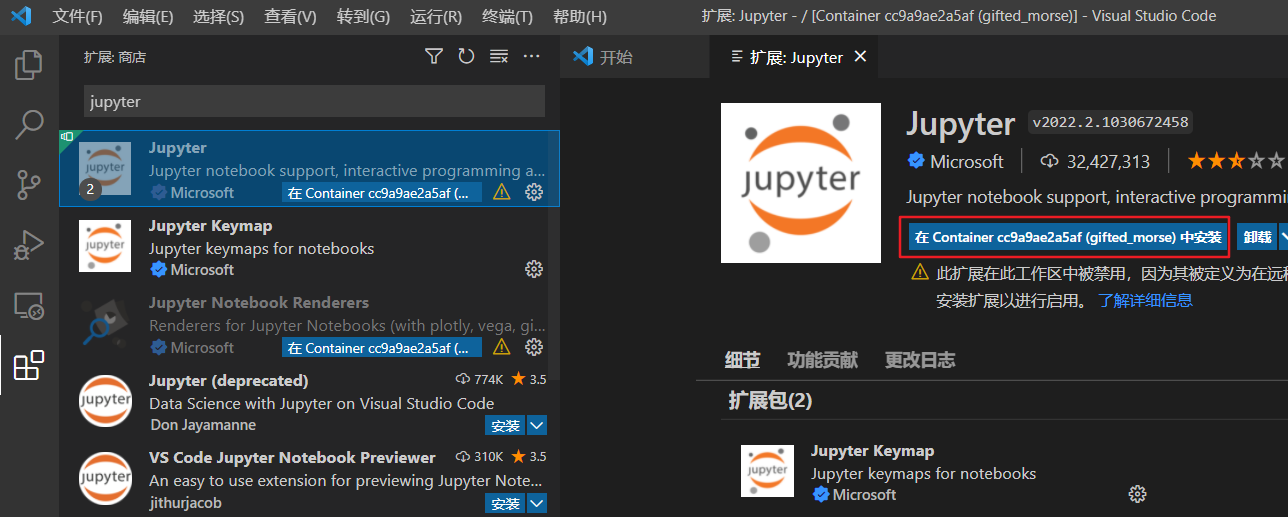Select Jupyter extension in the list
This screenshot has width=1288, height=517.
[309, 169]
